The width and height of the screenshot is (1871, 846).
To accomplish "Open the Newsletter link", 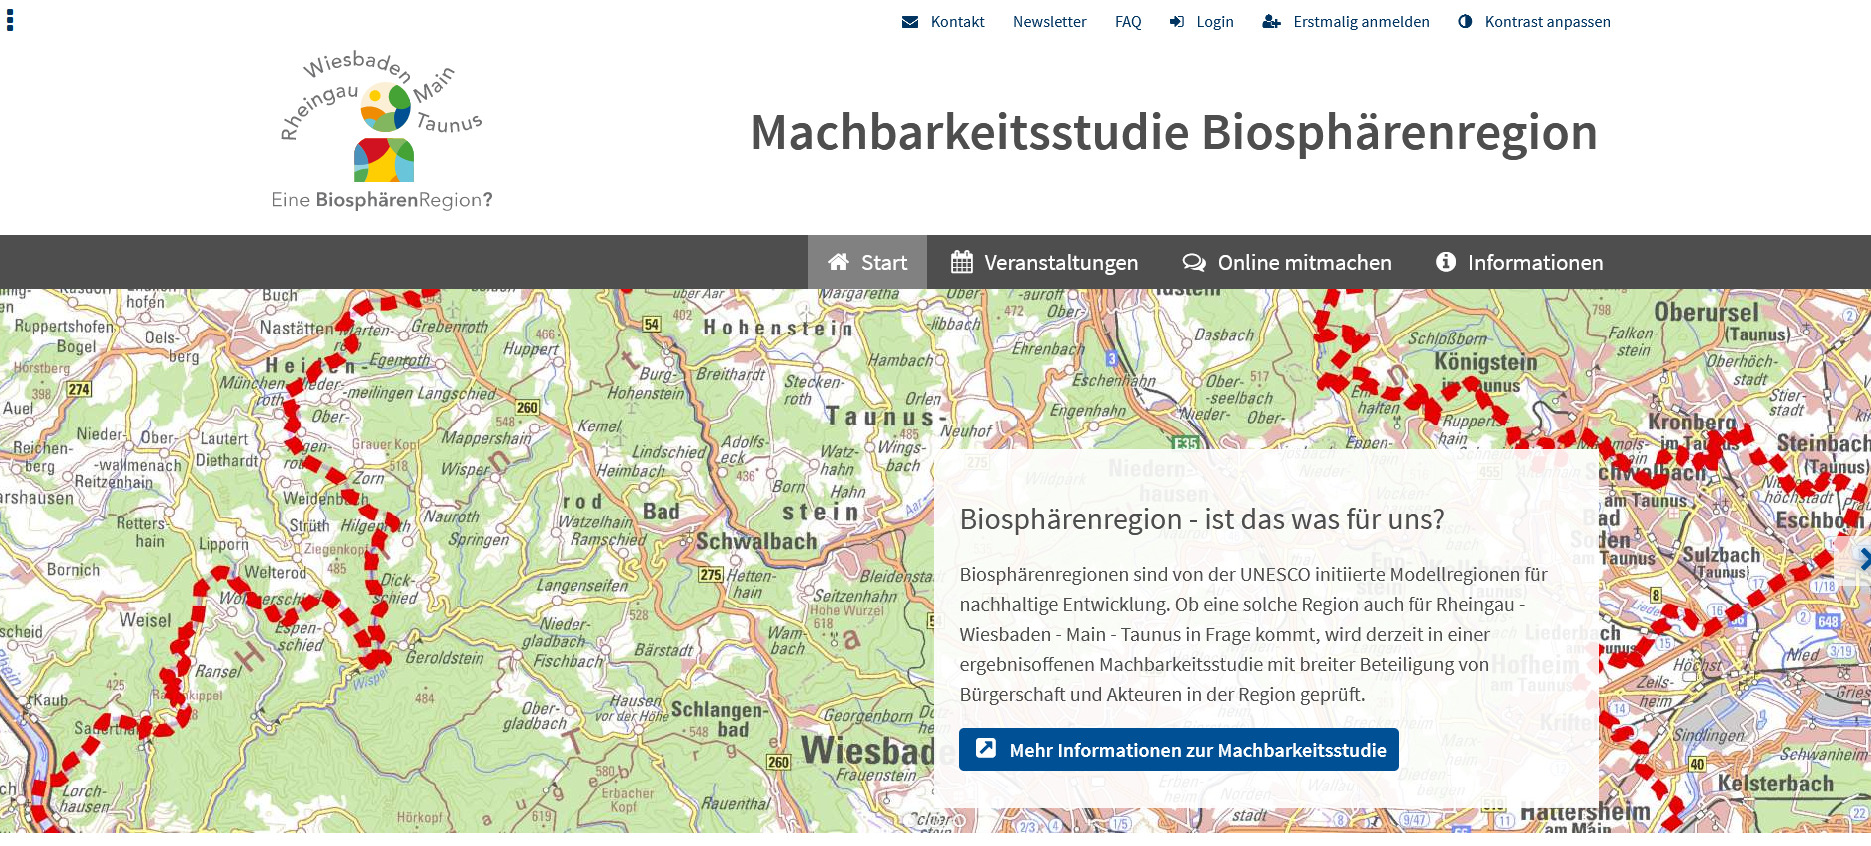I will pos(1049,22).
